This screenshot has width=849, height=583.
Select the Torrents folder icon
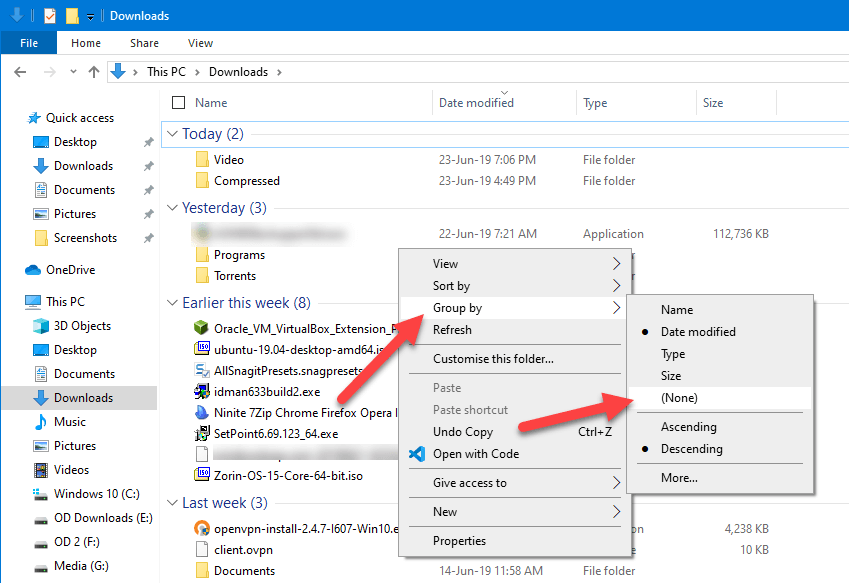[x=202, y=276]
